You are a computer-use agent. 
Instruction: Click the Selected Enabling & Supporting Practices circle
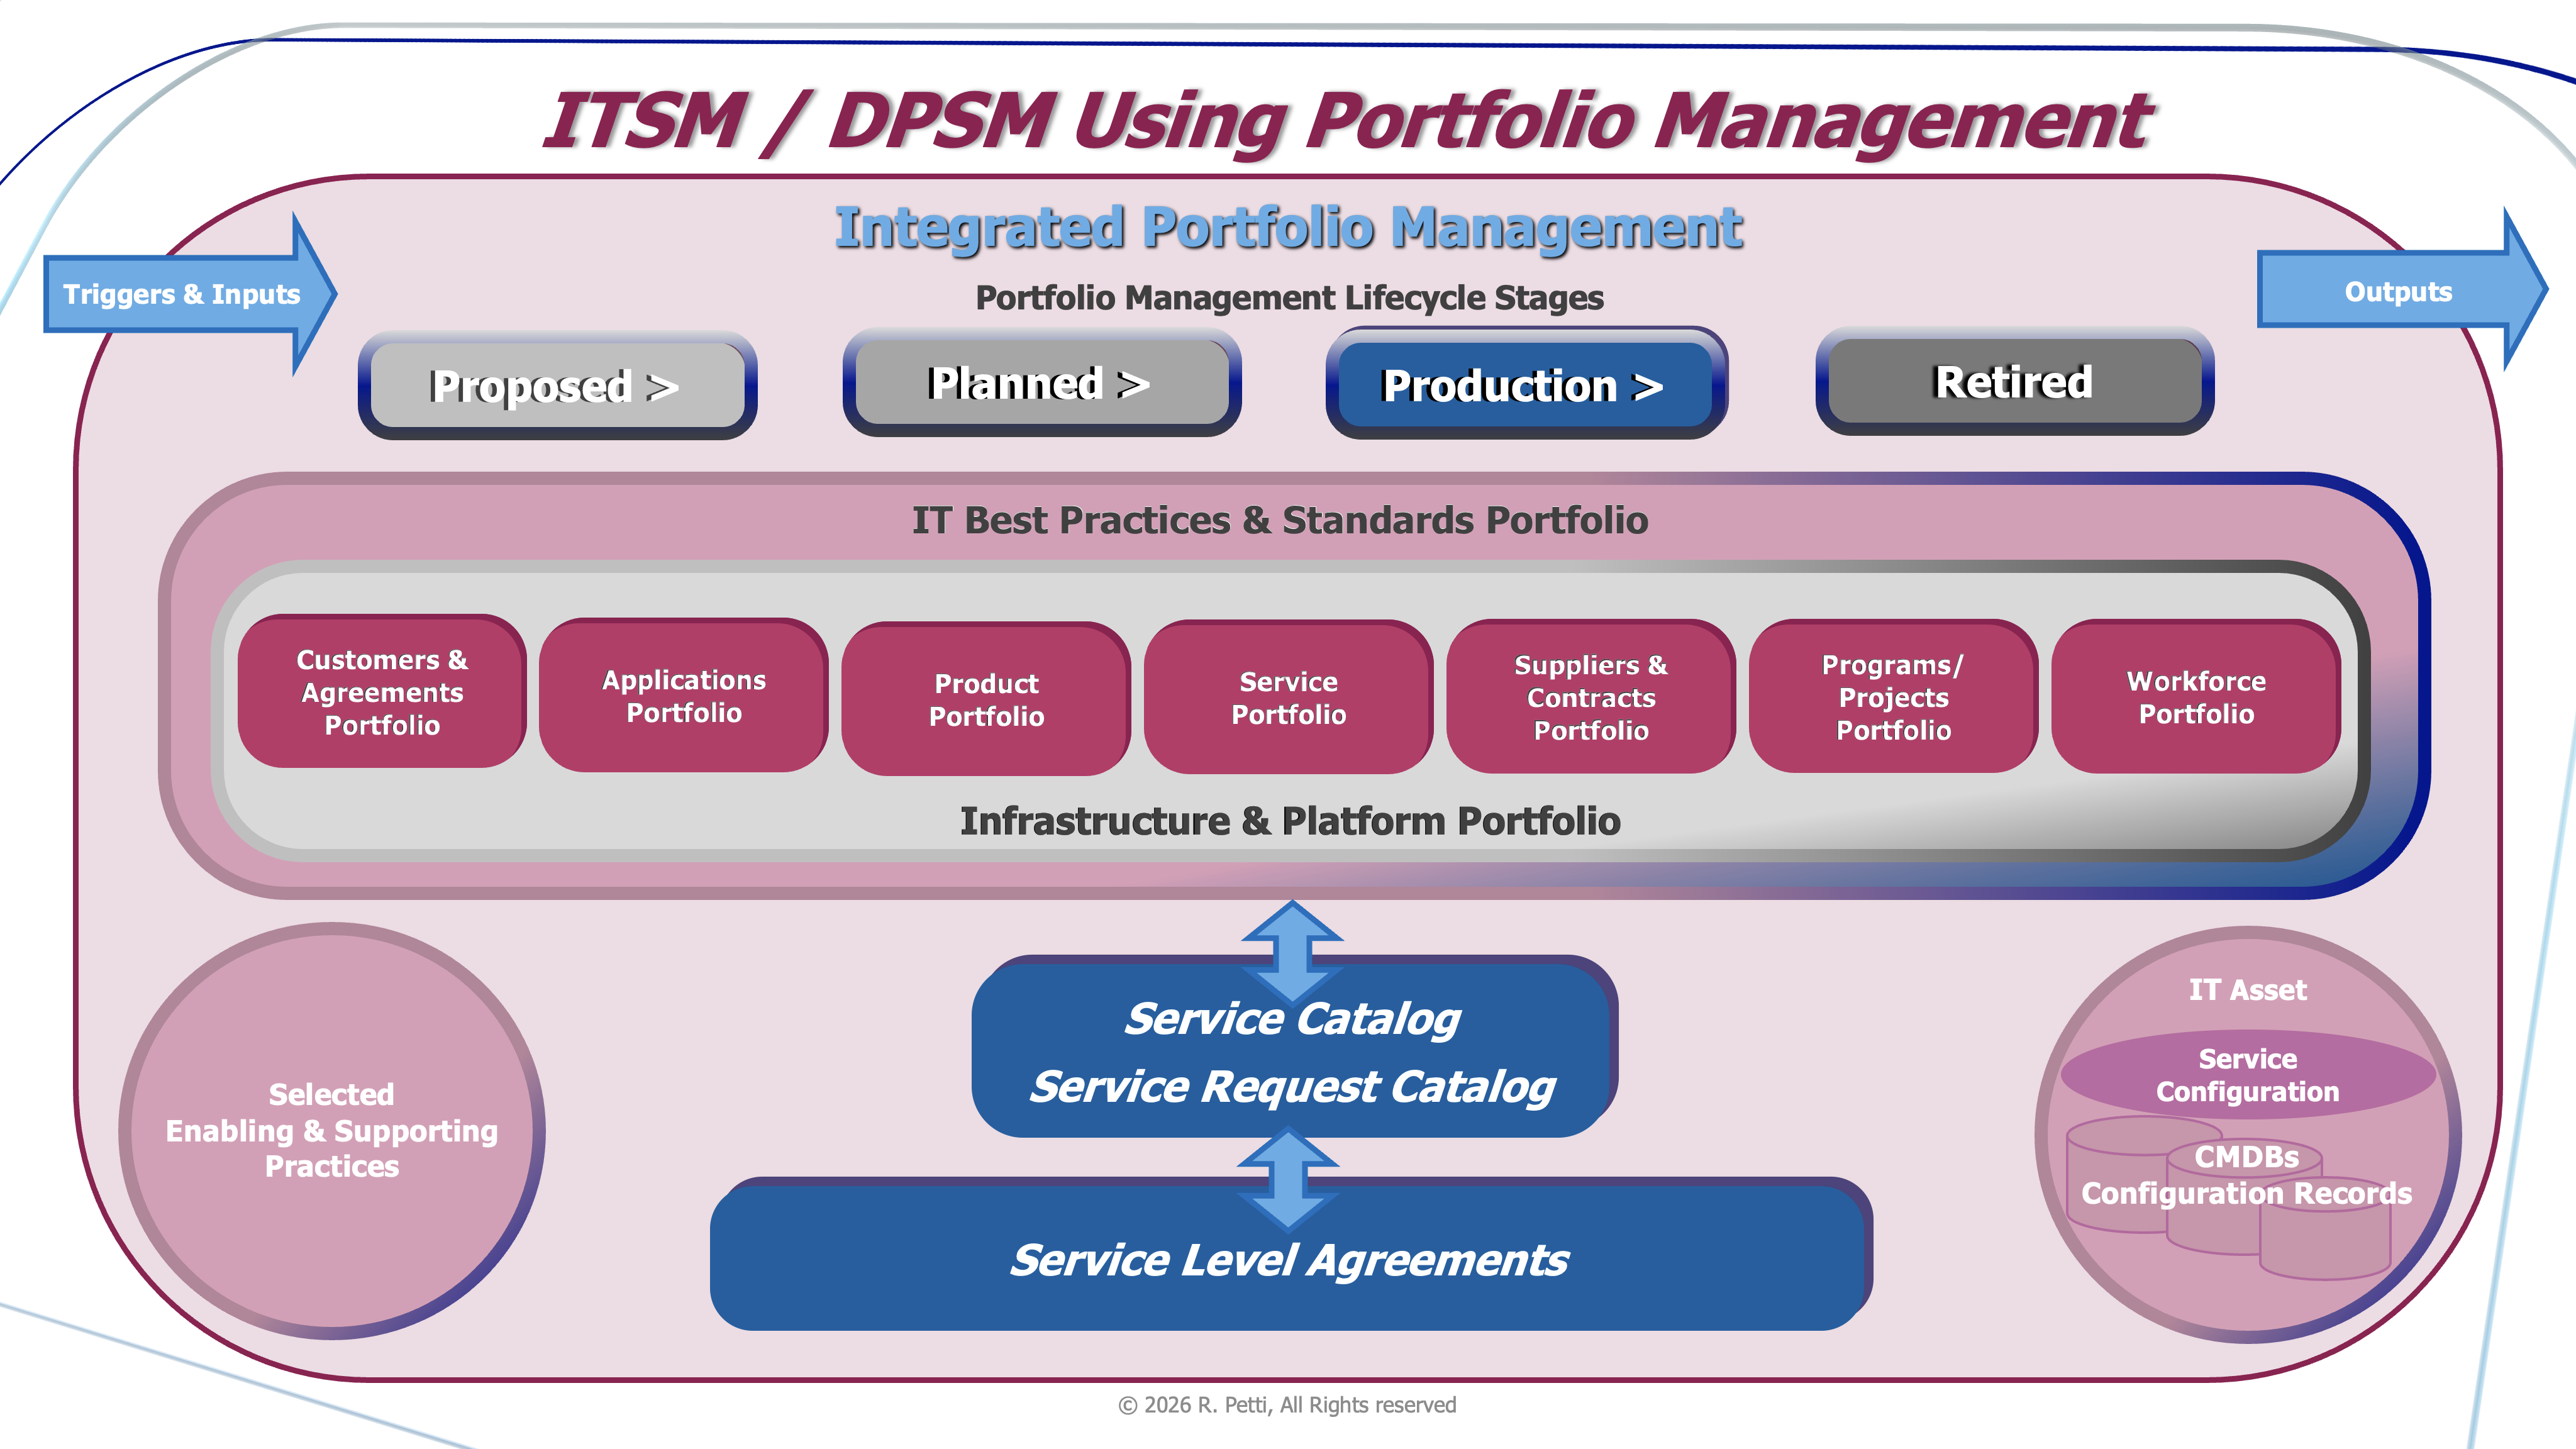click(x=332, y=1130)
